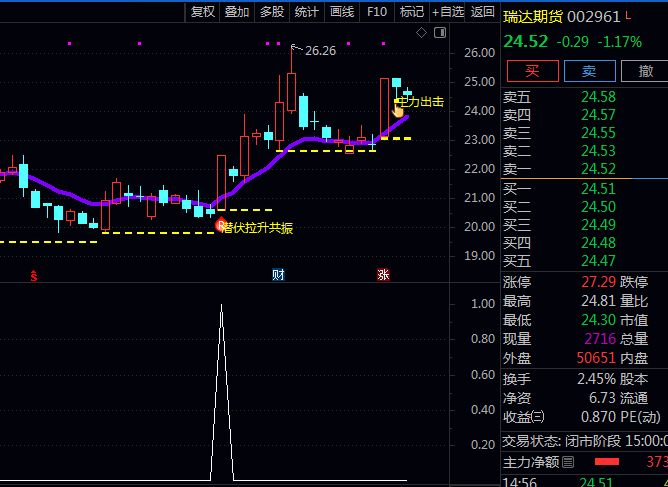Screen dimensions: 668x487
Task: Click the 26.26 high price label
Action: click(320, 51)
